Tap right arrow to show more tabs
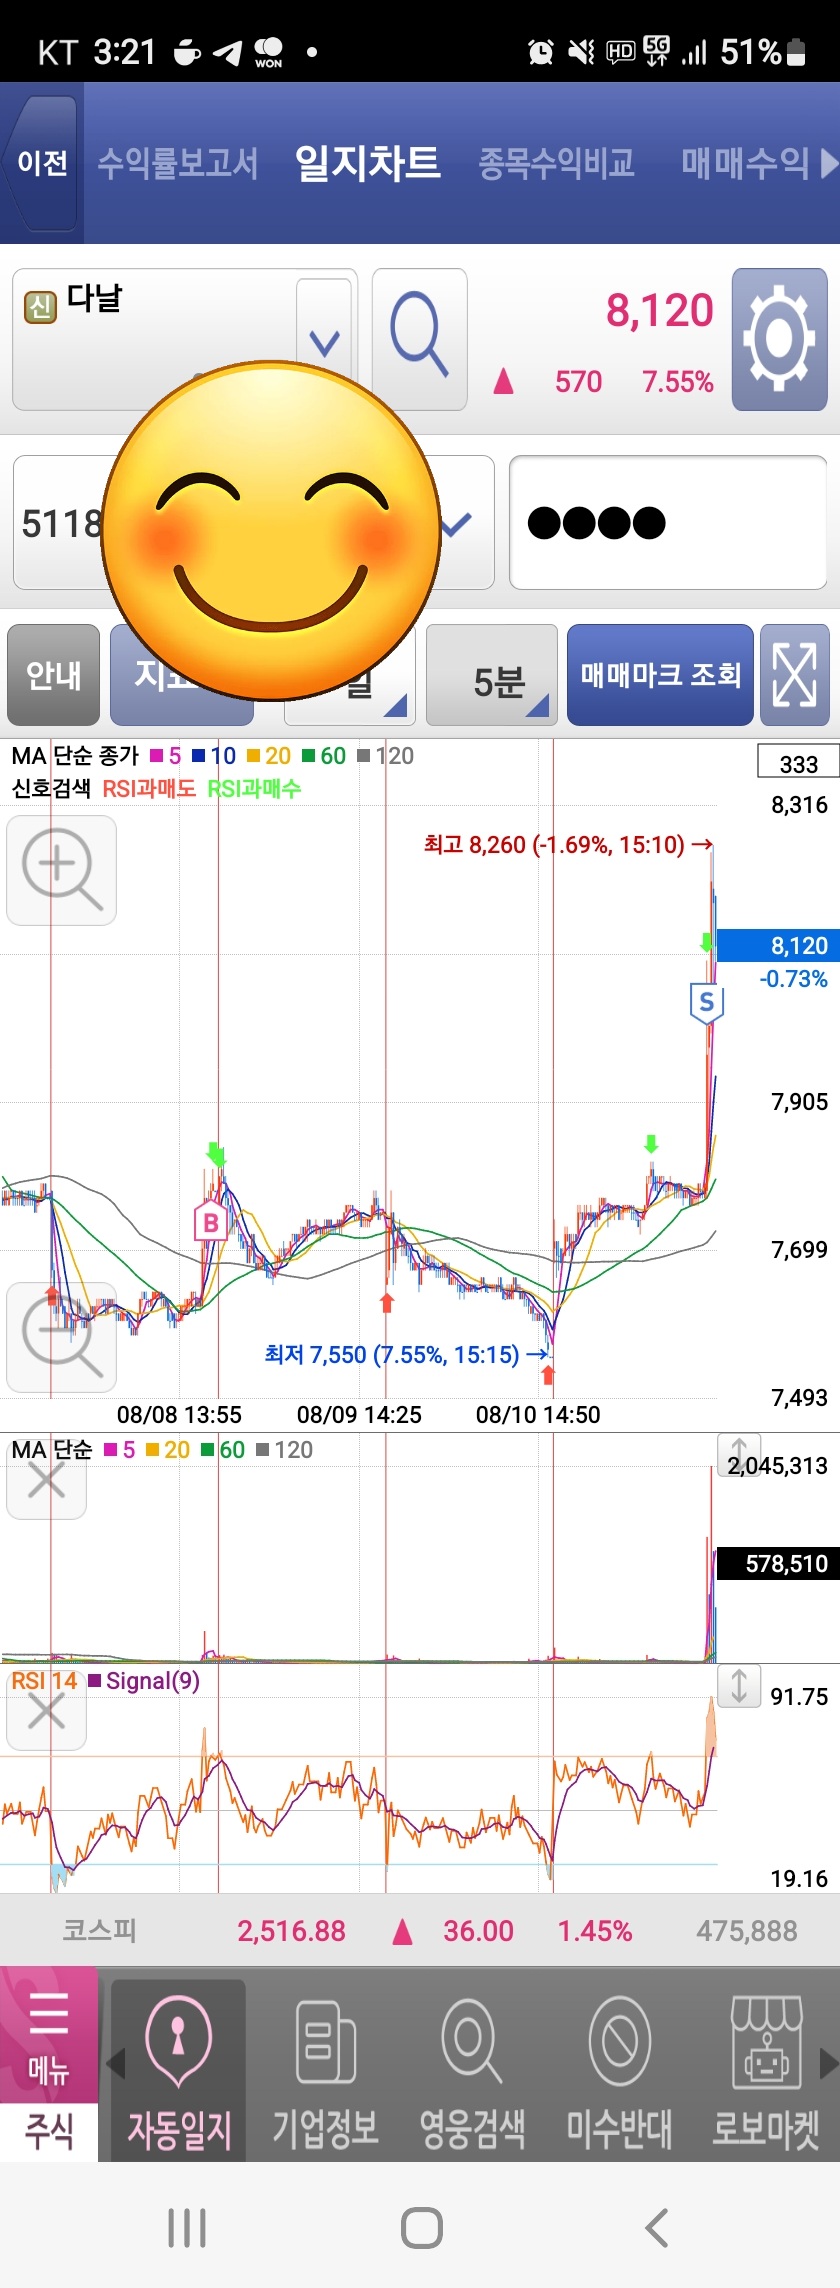 (829, 163)
